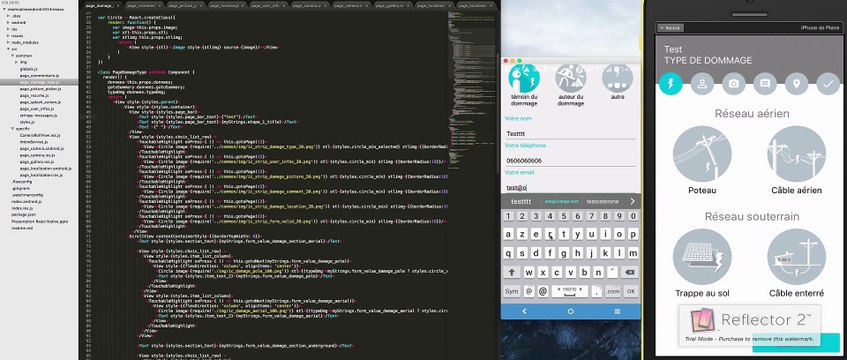Open globals.js in the sidebar
Screen dimensions: 847x360
[x=28, y=69]
